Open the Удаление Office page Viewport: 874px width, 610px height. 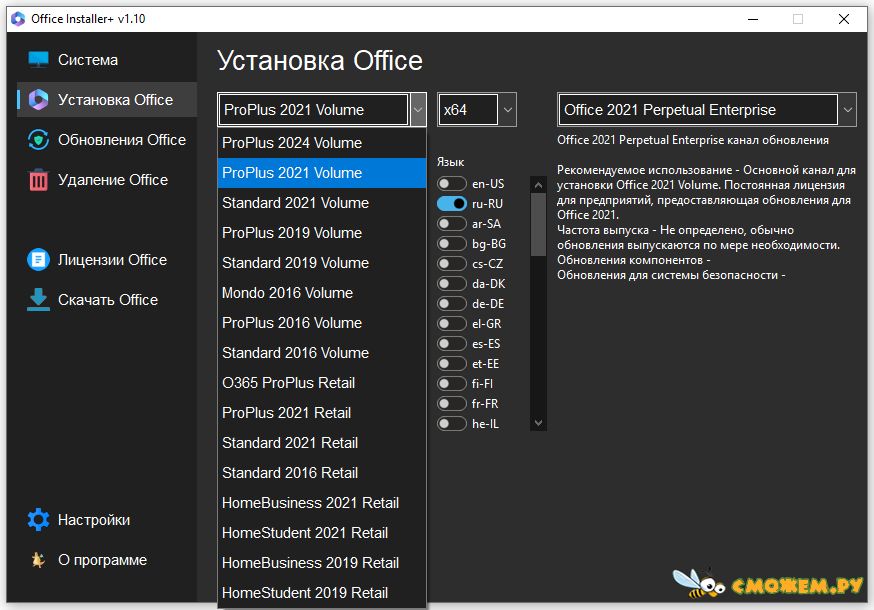pos(107,180)
